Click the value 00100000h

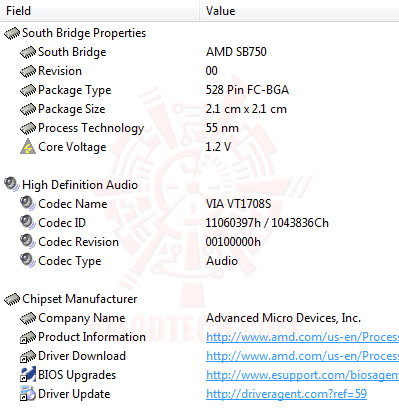(233, 242)
